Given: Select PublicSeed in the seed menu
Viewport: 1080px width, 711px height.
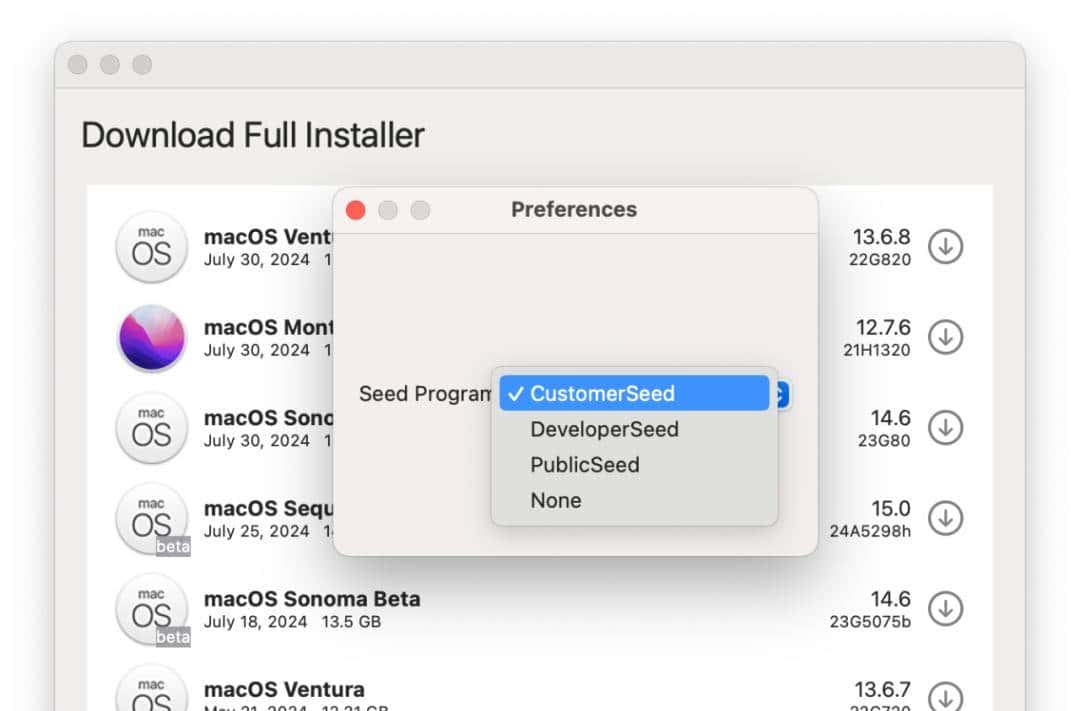Looking at the screenshot, I should pyautogui.click(x=584, y=464).
